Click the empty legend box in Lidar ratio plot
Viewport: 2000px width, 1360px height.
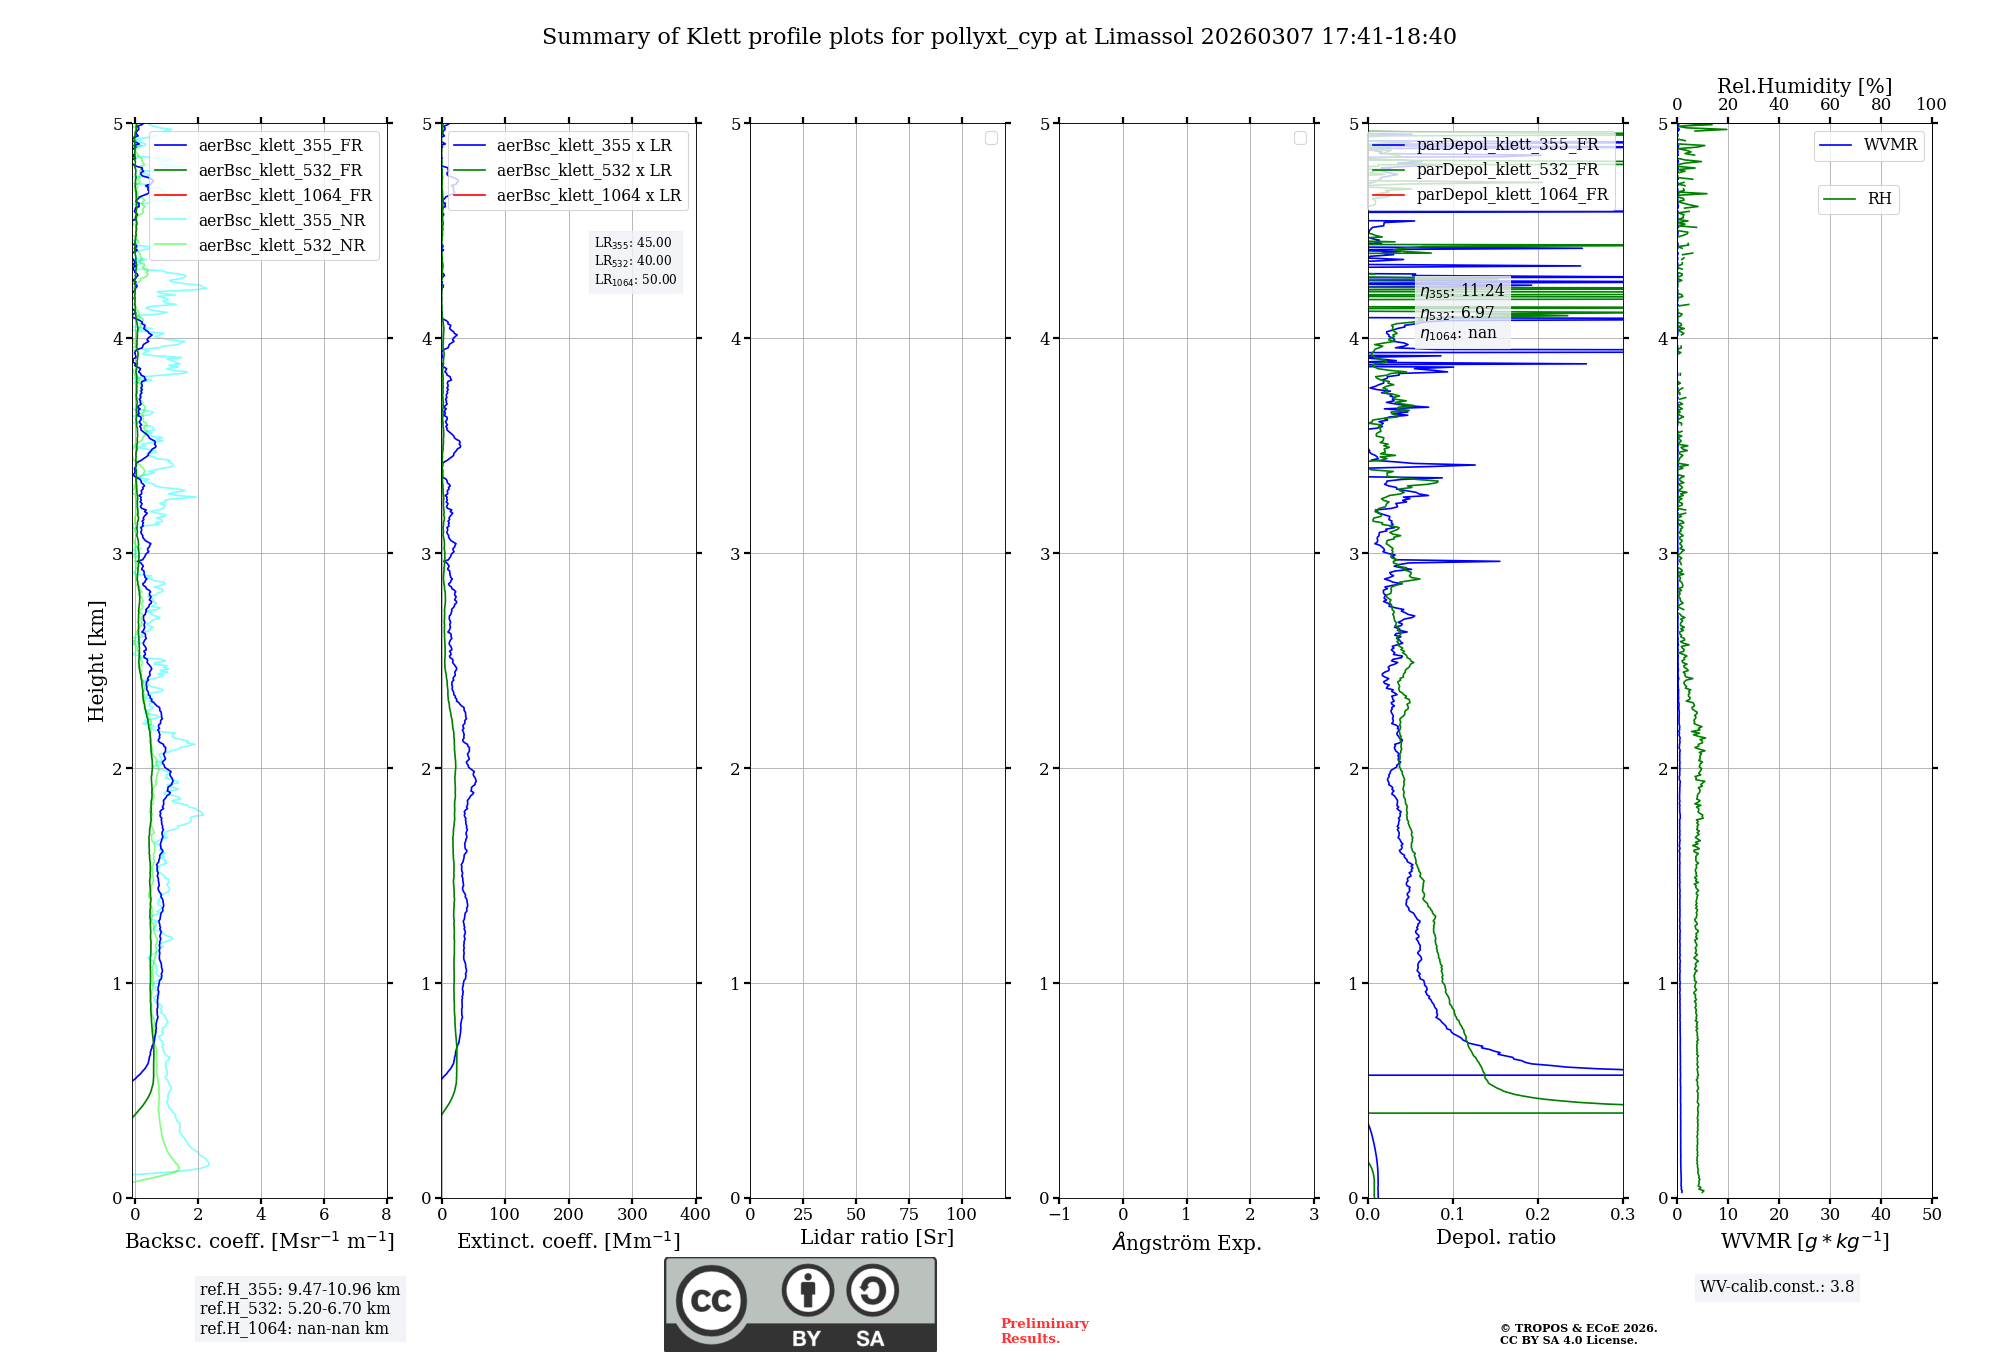[991, 138]
